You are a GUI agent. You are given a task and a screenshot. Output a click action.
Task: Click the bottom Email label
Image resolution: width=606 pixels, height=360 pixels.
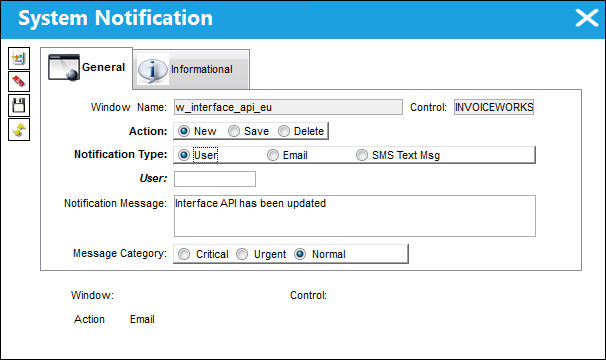142,319
